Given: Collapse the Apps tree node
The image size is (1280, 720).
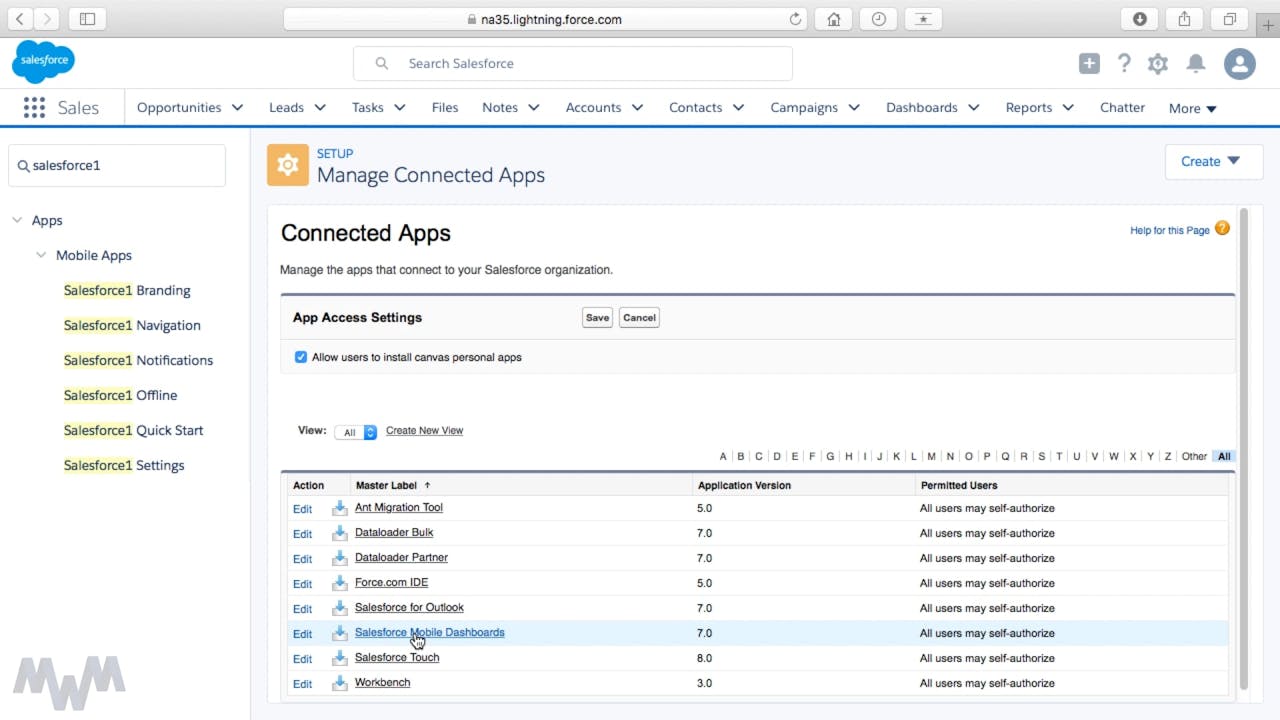Looking at the screenshot, I should pyautogui.click(x=17, y=220).
